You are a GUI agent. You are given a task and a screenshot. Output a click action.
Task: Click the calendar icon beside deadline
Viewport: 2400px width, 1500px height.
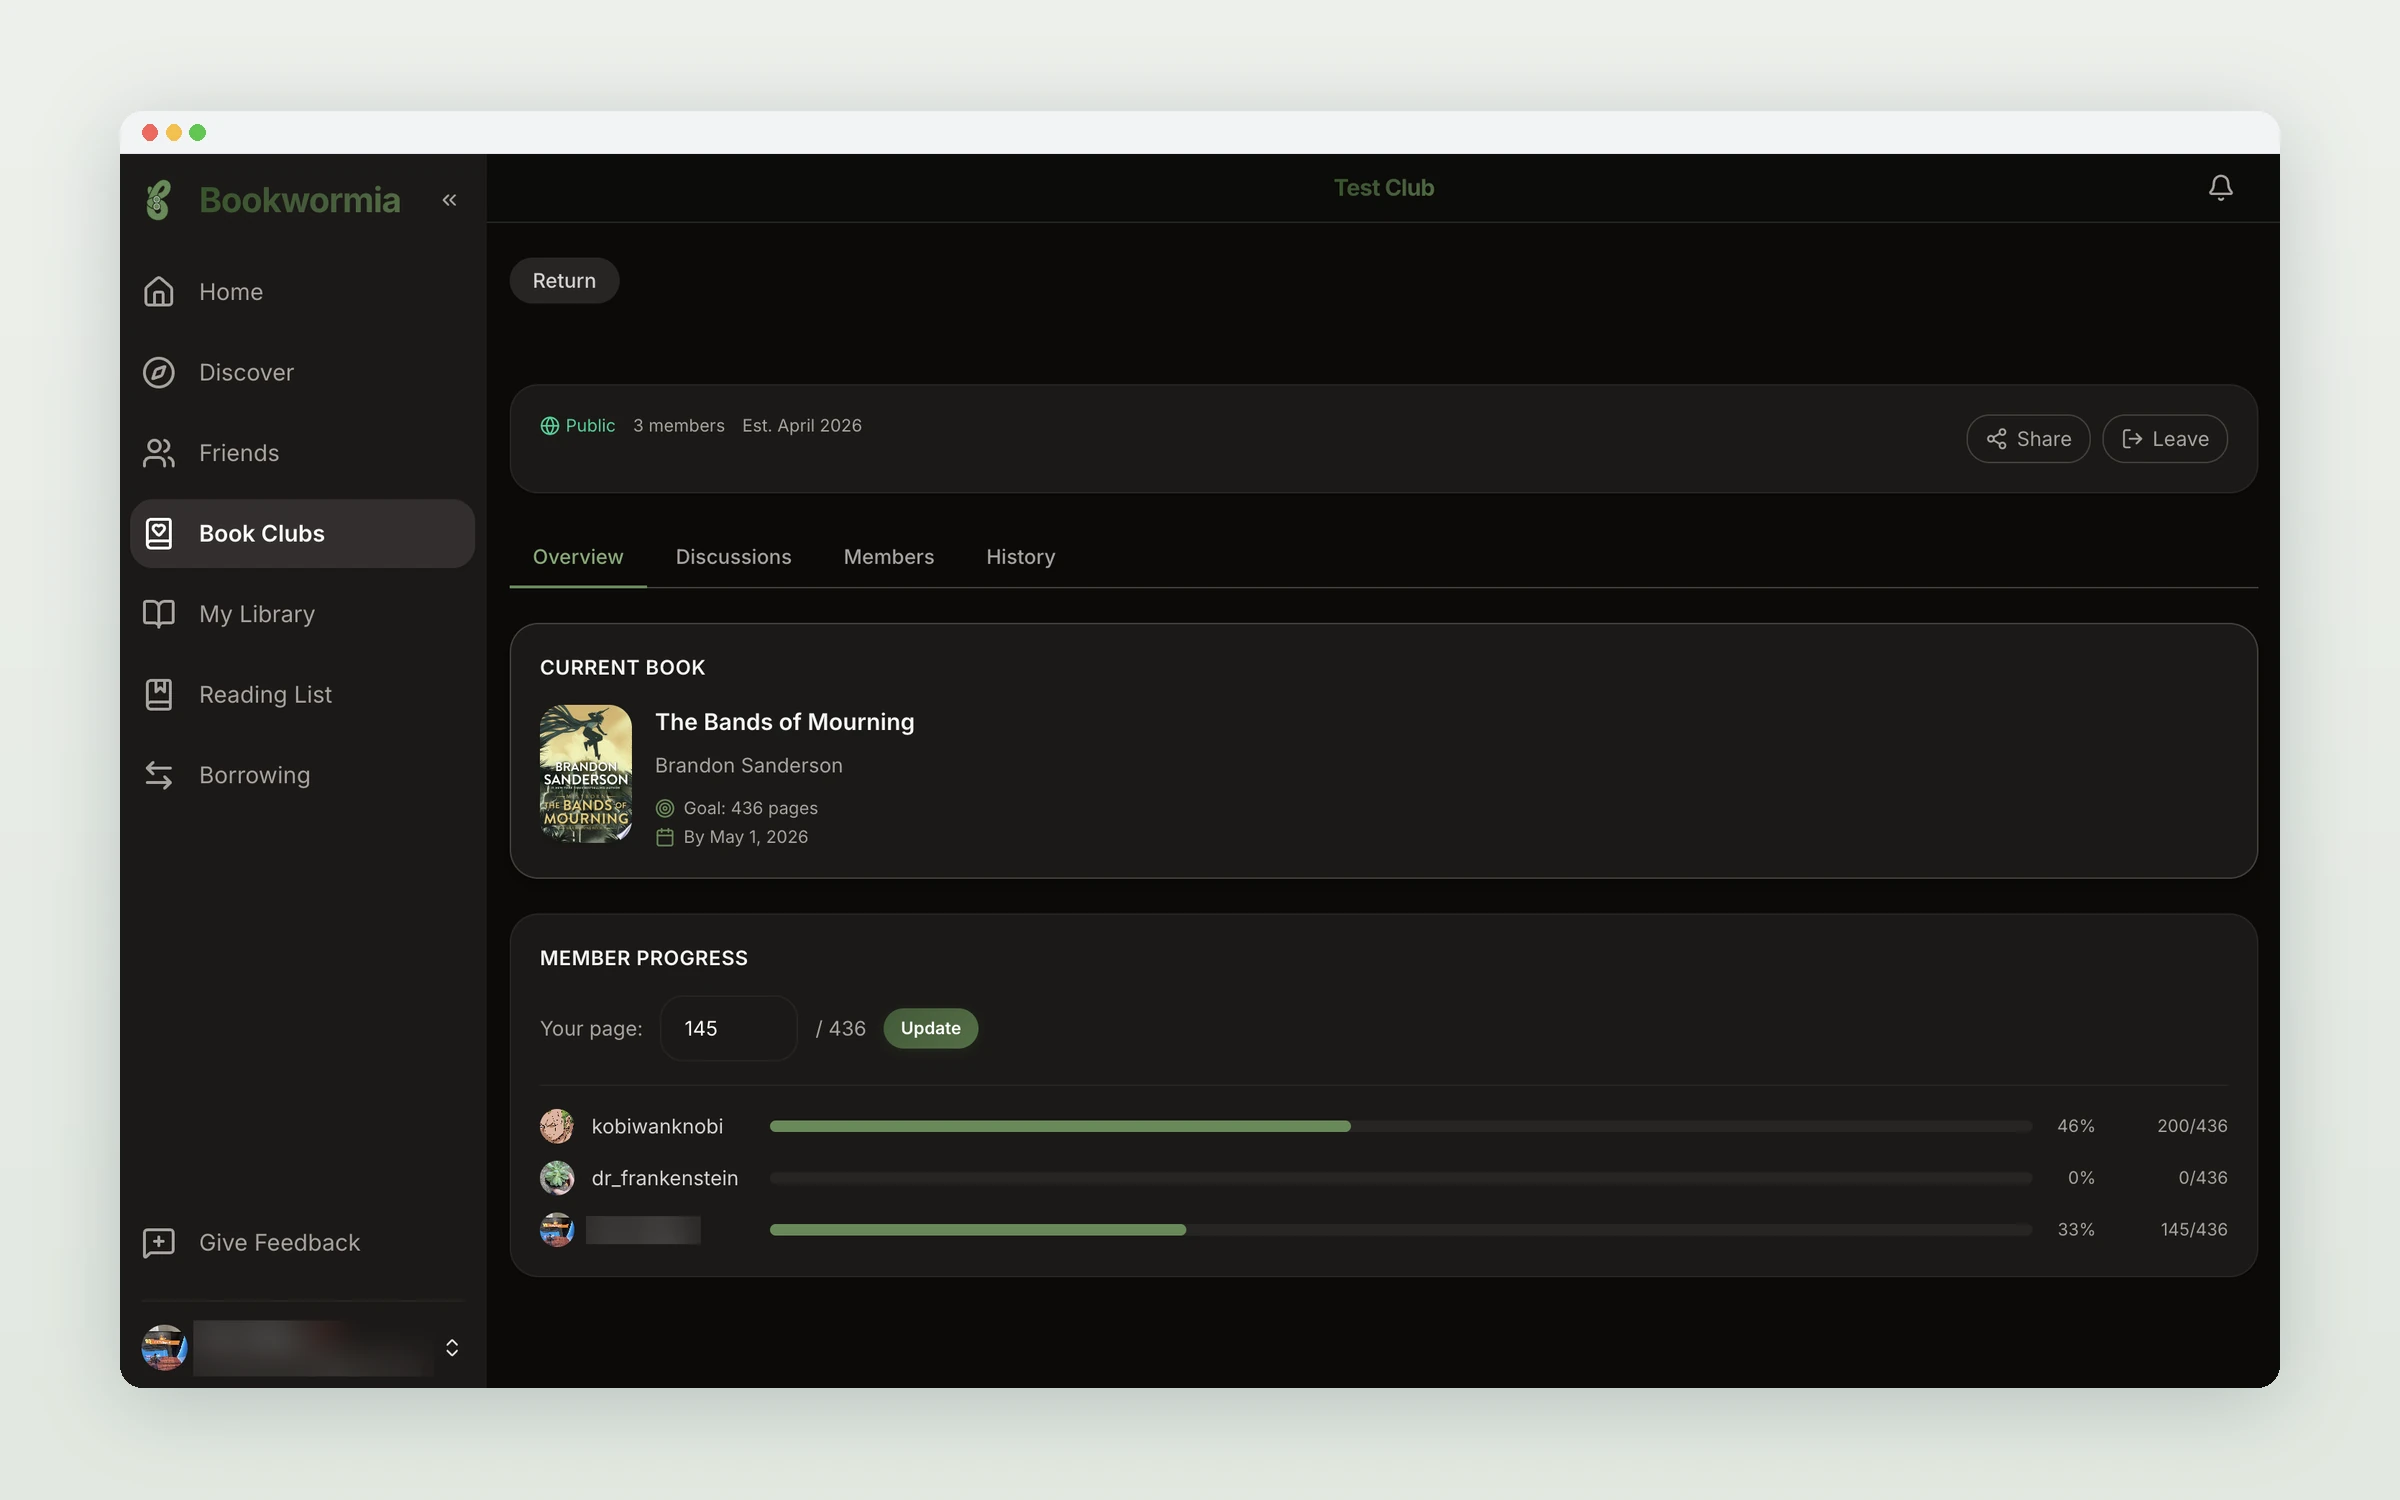664,837
